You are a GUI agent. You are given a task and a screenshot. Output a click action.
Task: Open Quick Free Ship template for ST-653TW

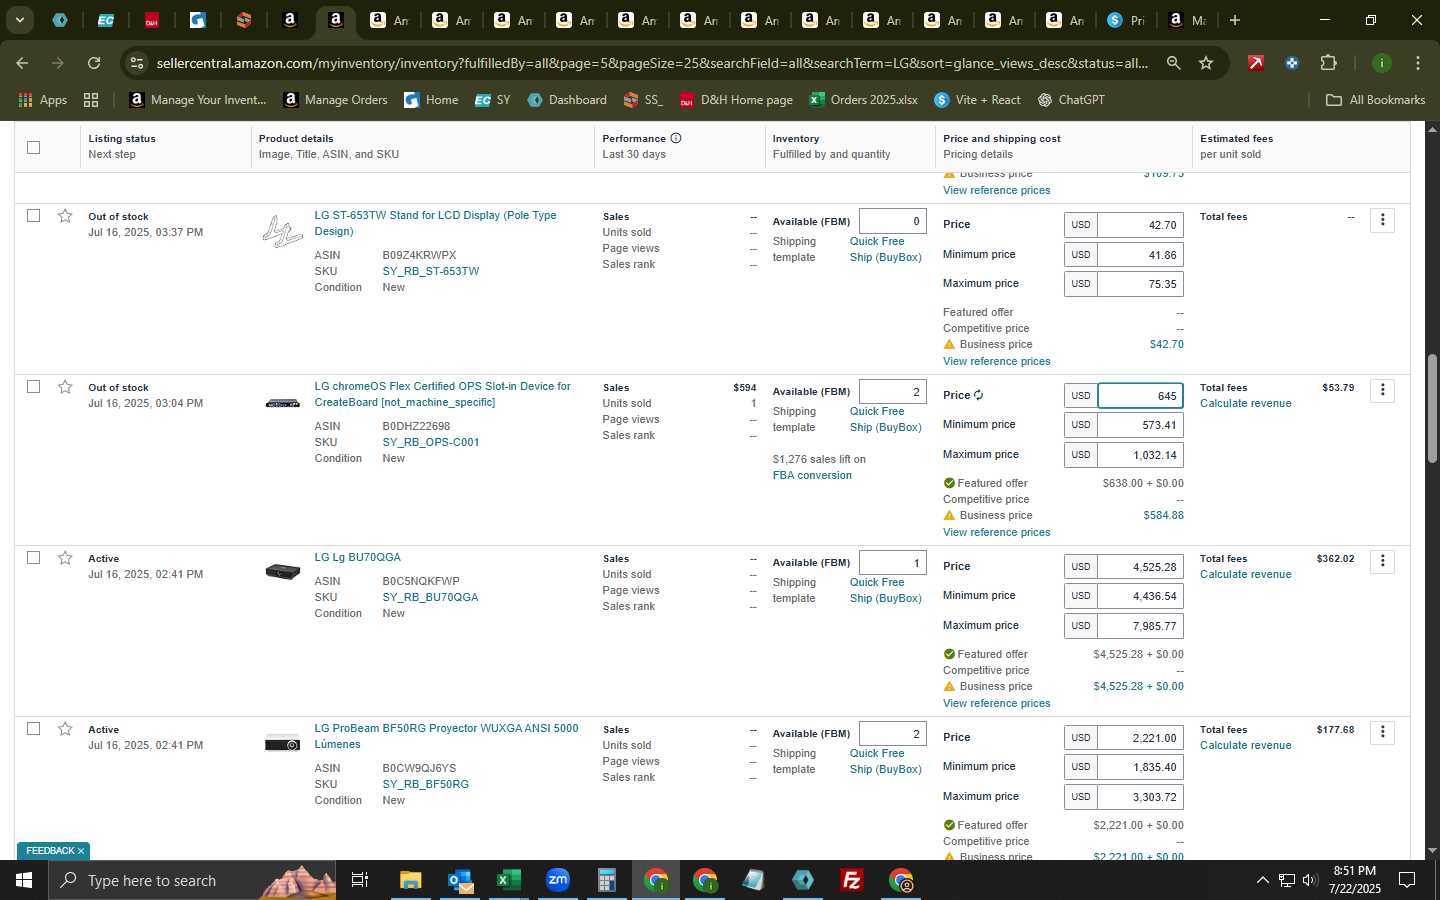(x=885, y=249)
